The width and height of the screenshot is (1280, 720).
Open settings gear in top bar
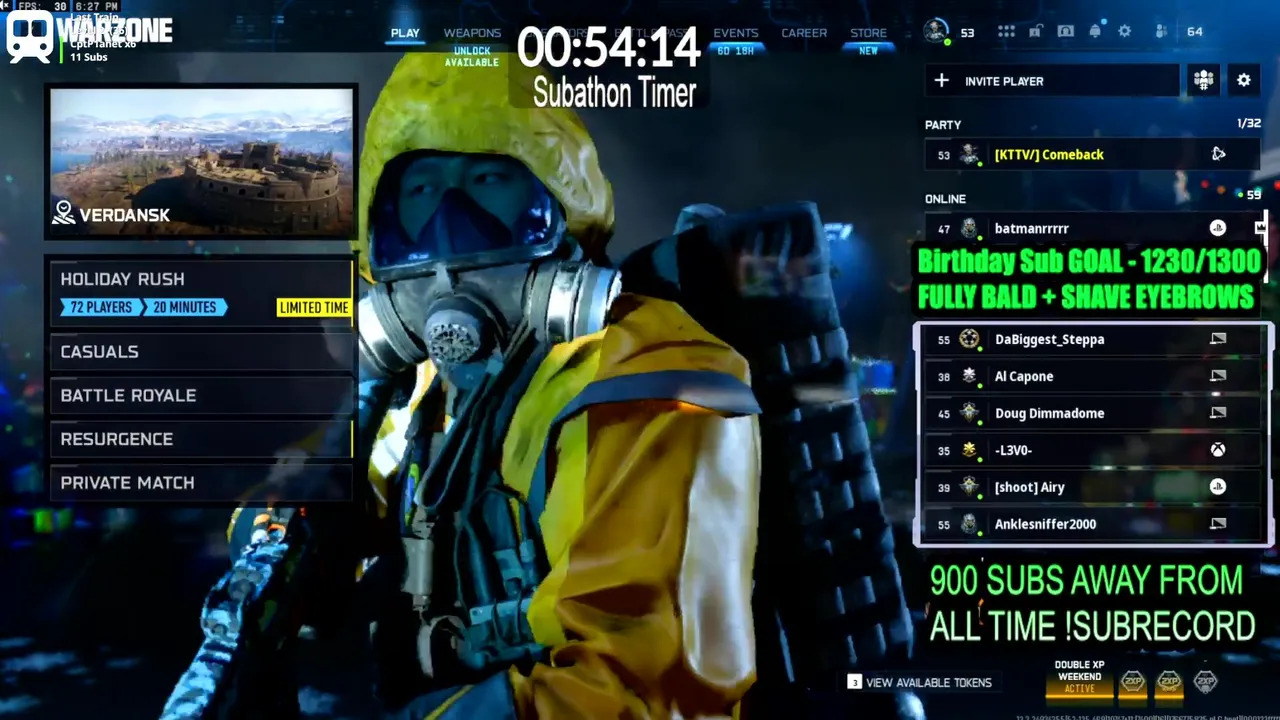[x=1125, y=31]
